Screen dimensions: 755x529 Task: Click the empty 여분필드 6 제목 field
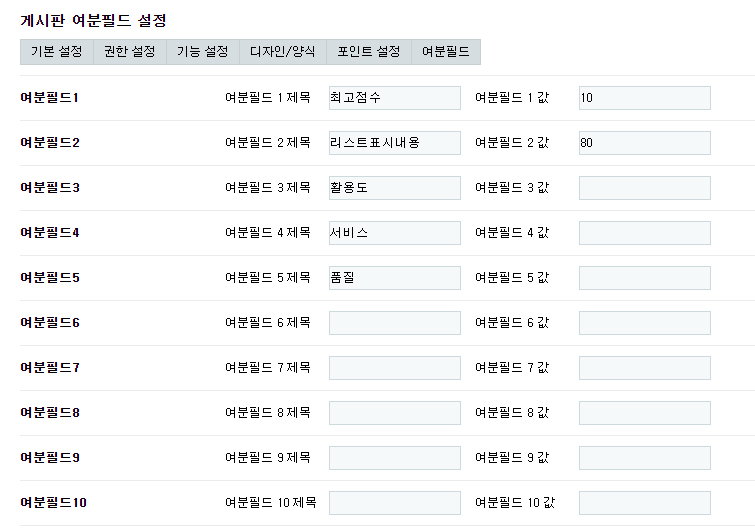pyautogui.click(x=394, y=323)
